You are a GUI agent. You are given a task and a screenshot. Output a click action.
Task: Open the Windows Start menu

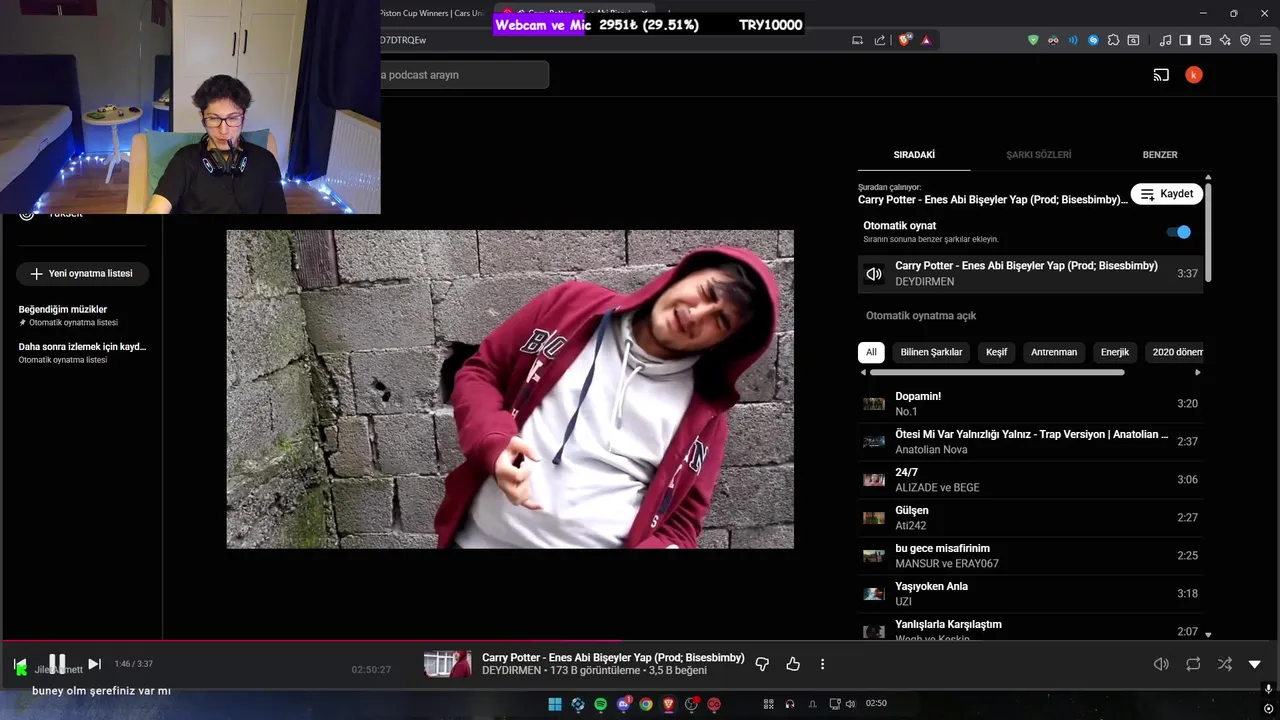pos(555,704)
